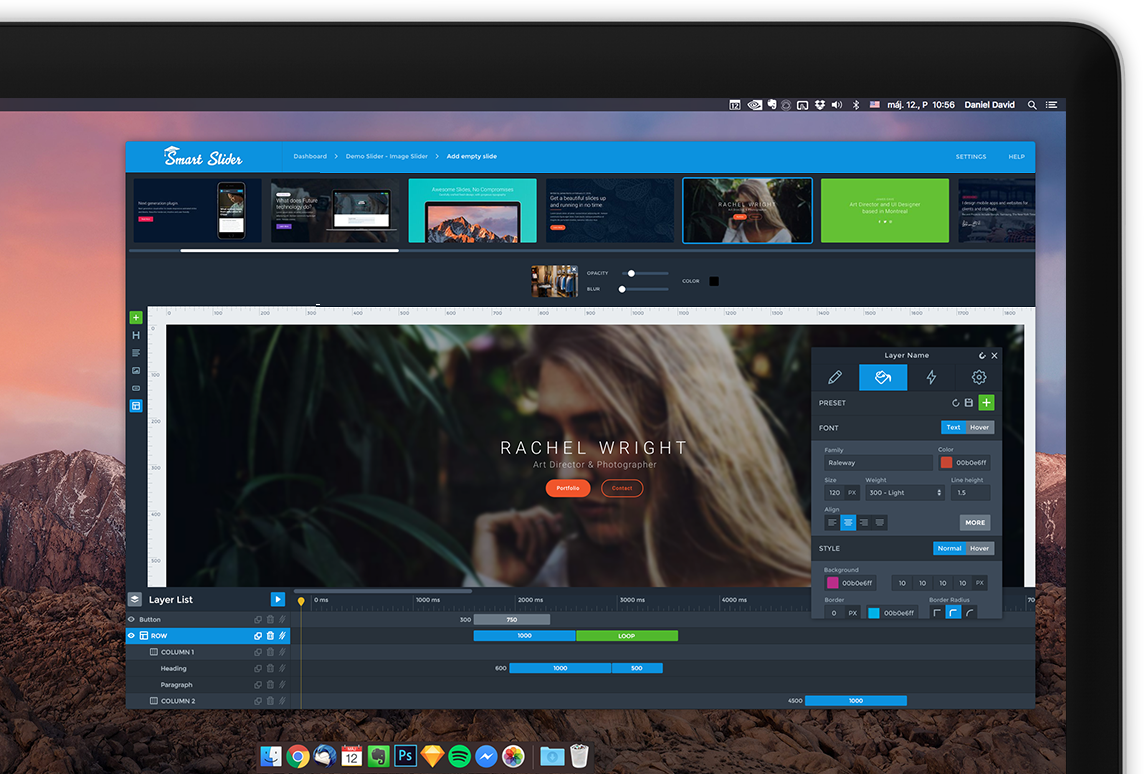Click the font Size field 120

pos(835,493)
